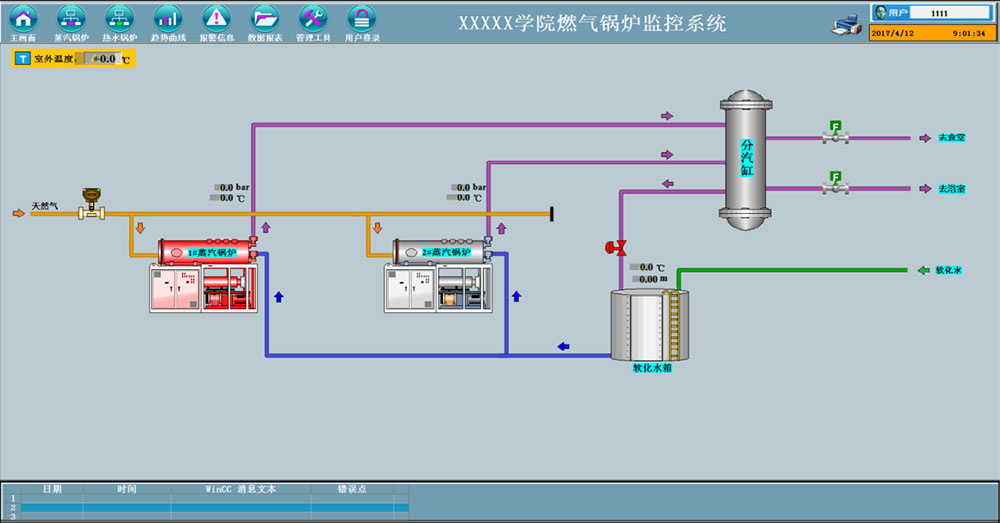This screenshot has width=1000, height=523.
Task: Click the flow meter on 去浴室 line
Action: coord(835,182)
